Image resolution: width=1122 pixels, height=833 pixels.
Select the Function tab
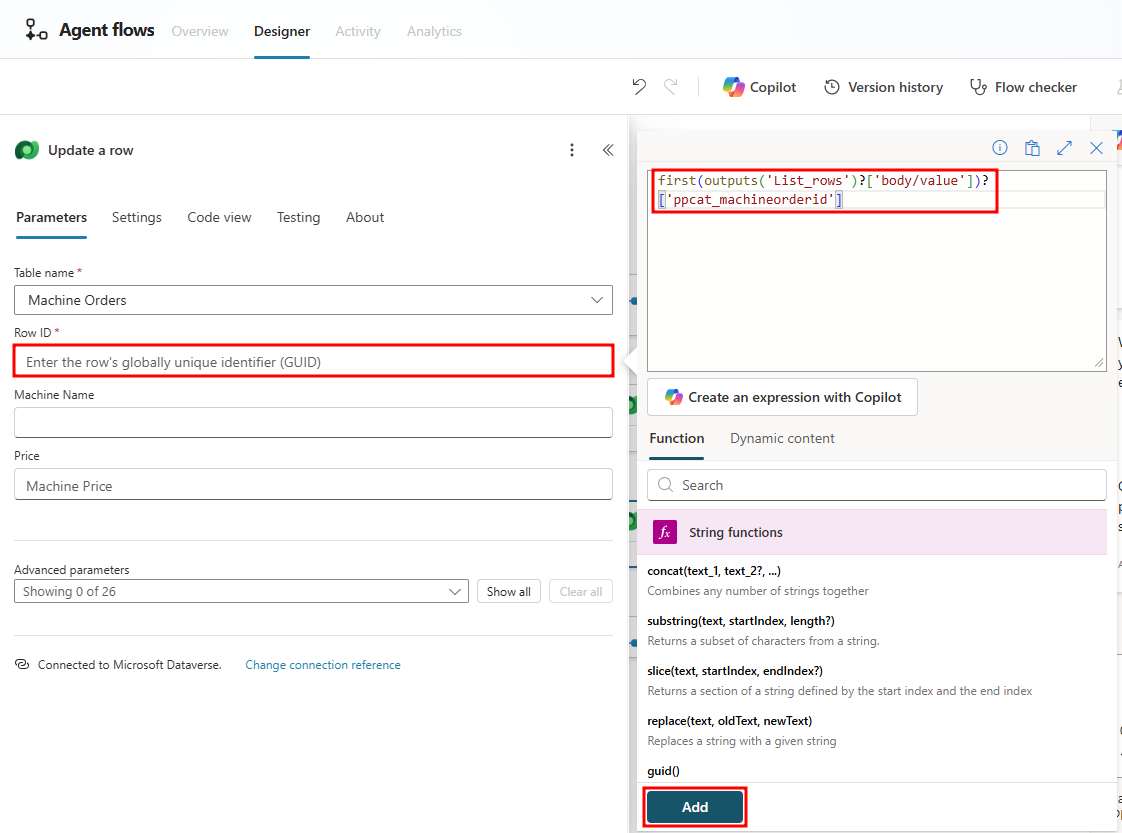(677, 439)
